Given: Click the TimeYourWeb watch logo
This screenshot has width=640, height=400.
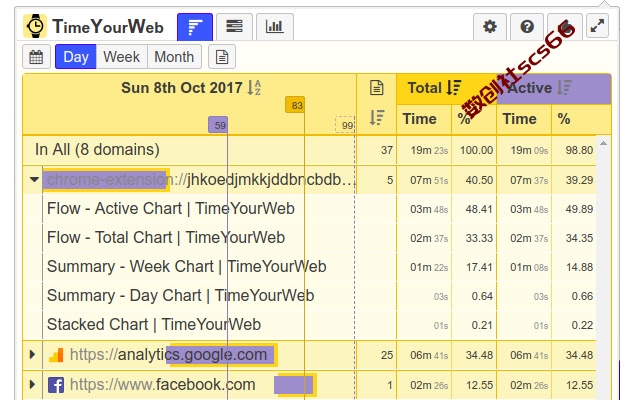Looking at the screenshot, I should [35, 26].
